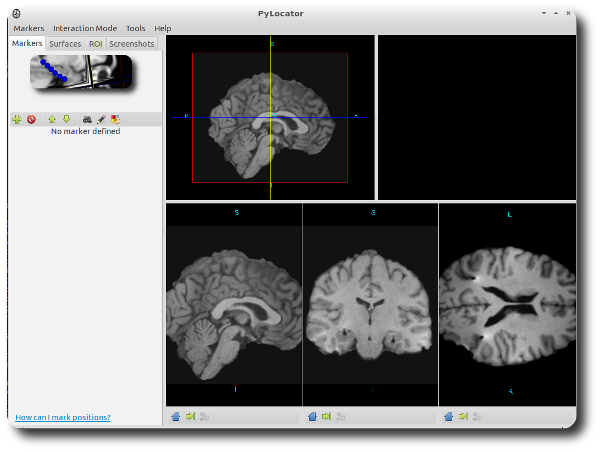Click the red remove marker icon
Viewport: 600px width, 452px height.
[x=31, y=119]
